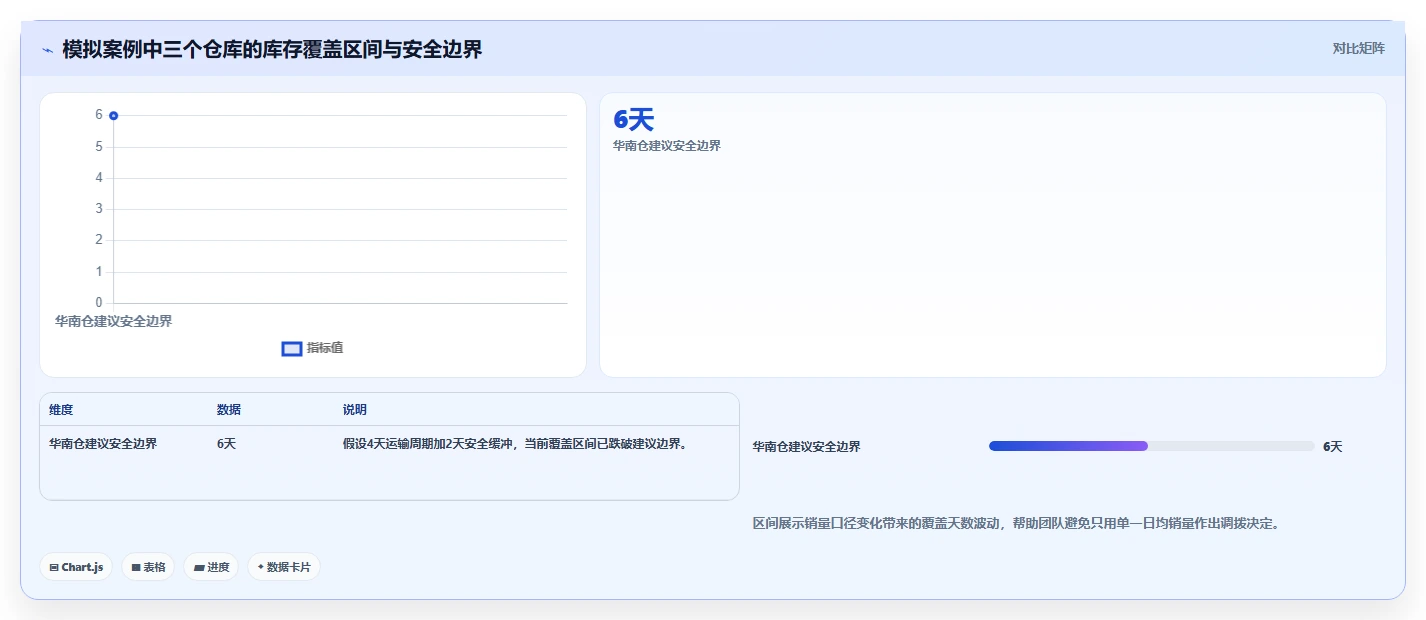Select the 表格 tag chip
Screen dimensions: 1426x620
(x=148, y=567)
